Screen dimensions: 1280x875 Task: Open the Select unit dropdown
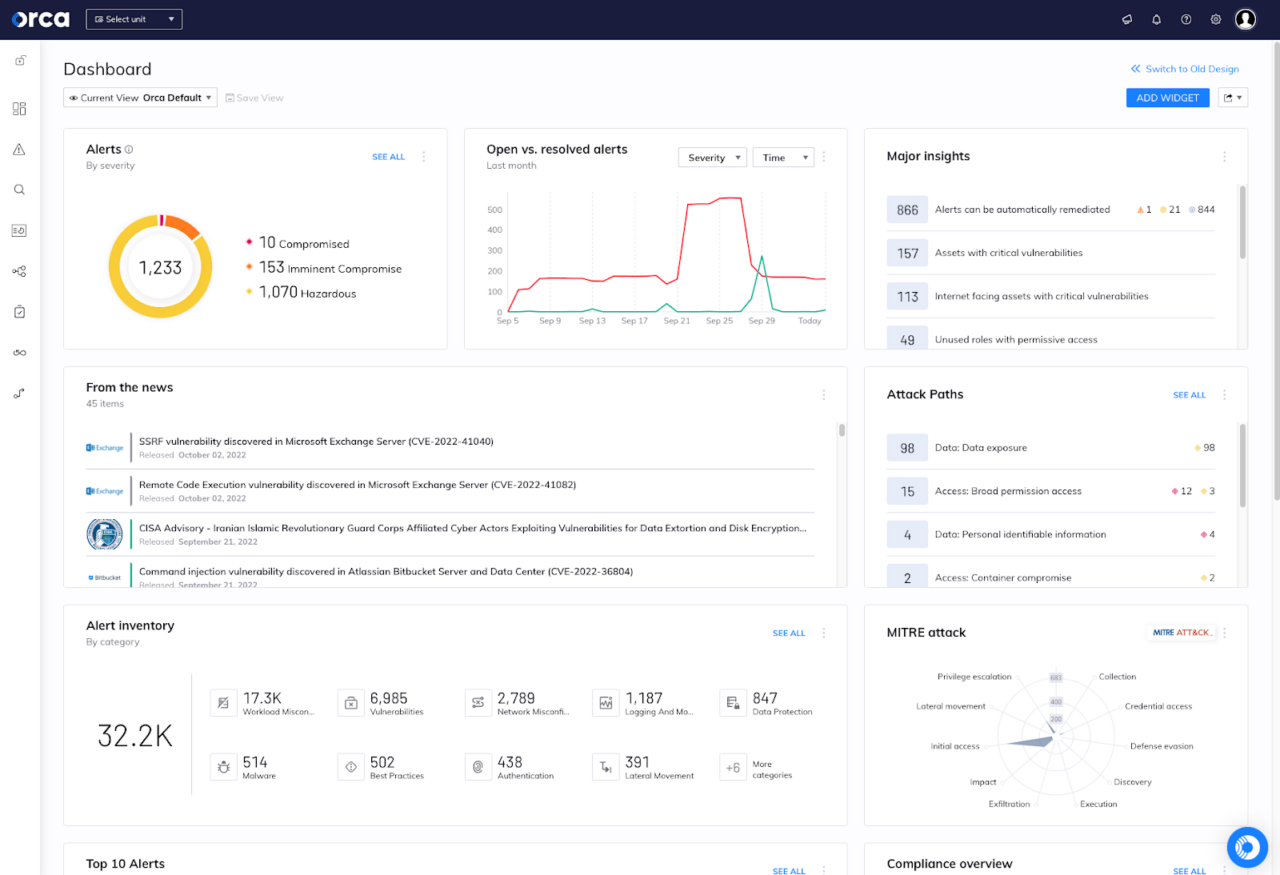tap(134, 19)
